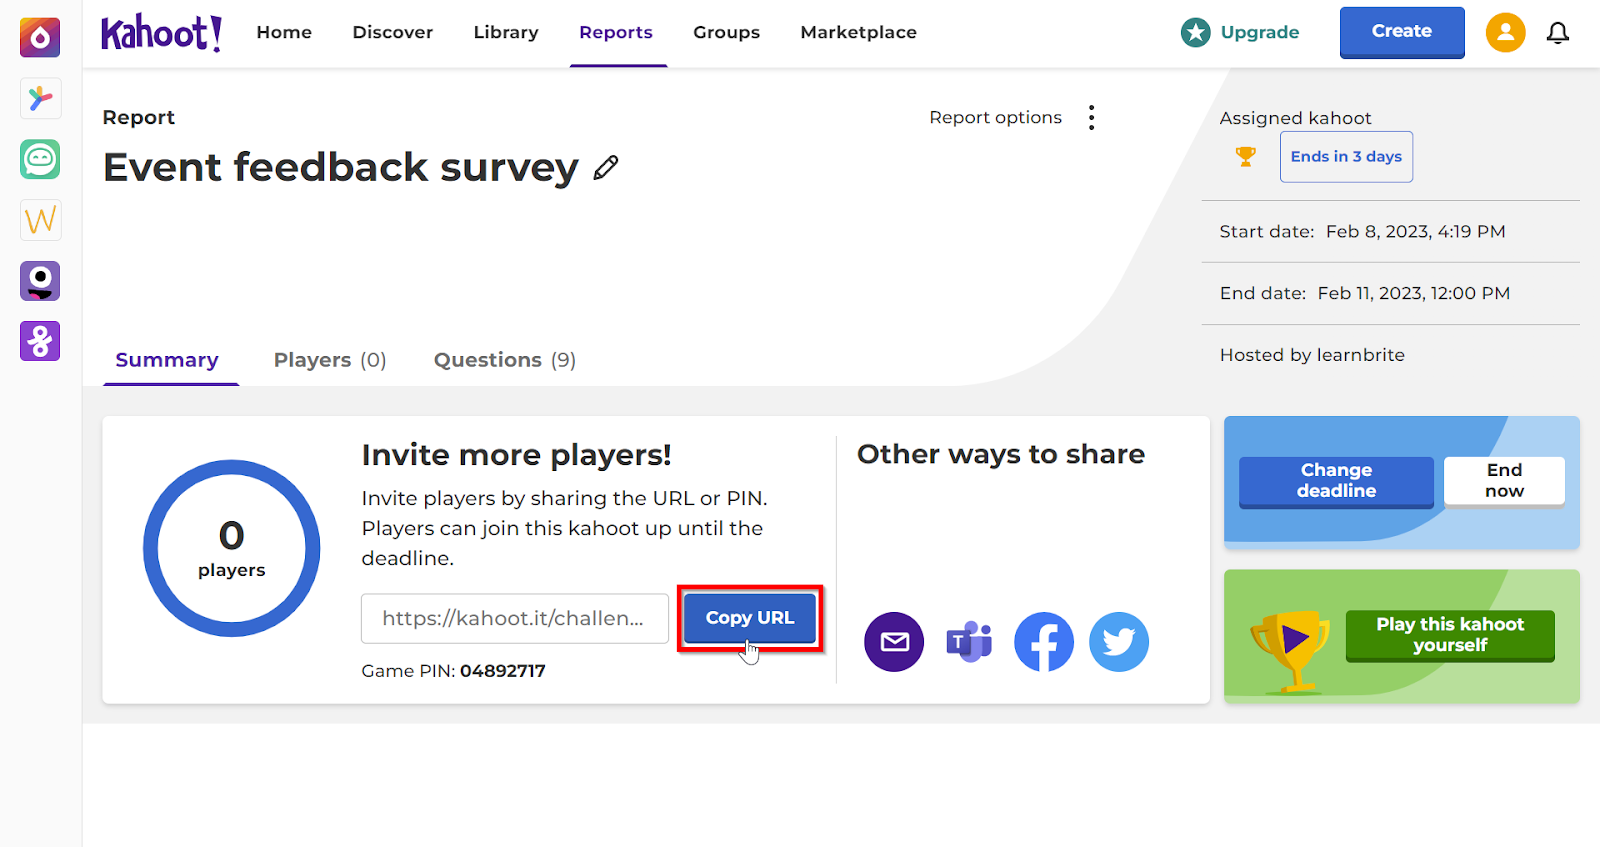Open the red droplet app in sidebar
1600x847 pixels.
click(40, 37)
